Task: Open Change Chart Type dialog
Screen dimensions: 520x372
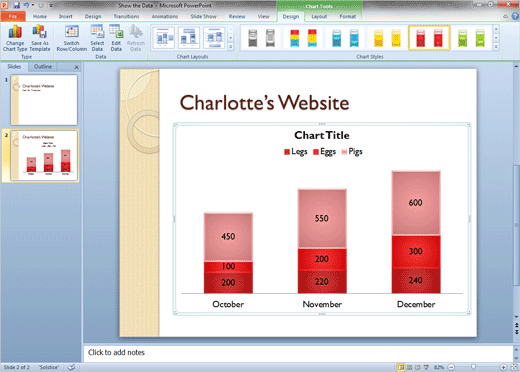Action: 15,38
